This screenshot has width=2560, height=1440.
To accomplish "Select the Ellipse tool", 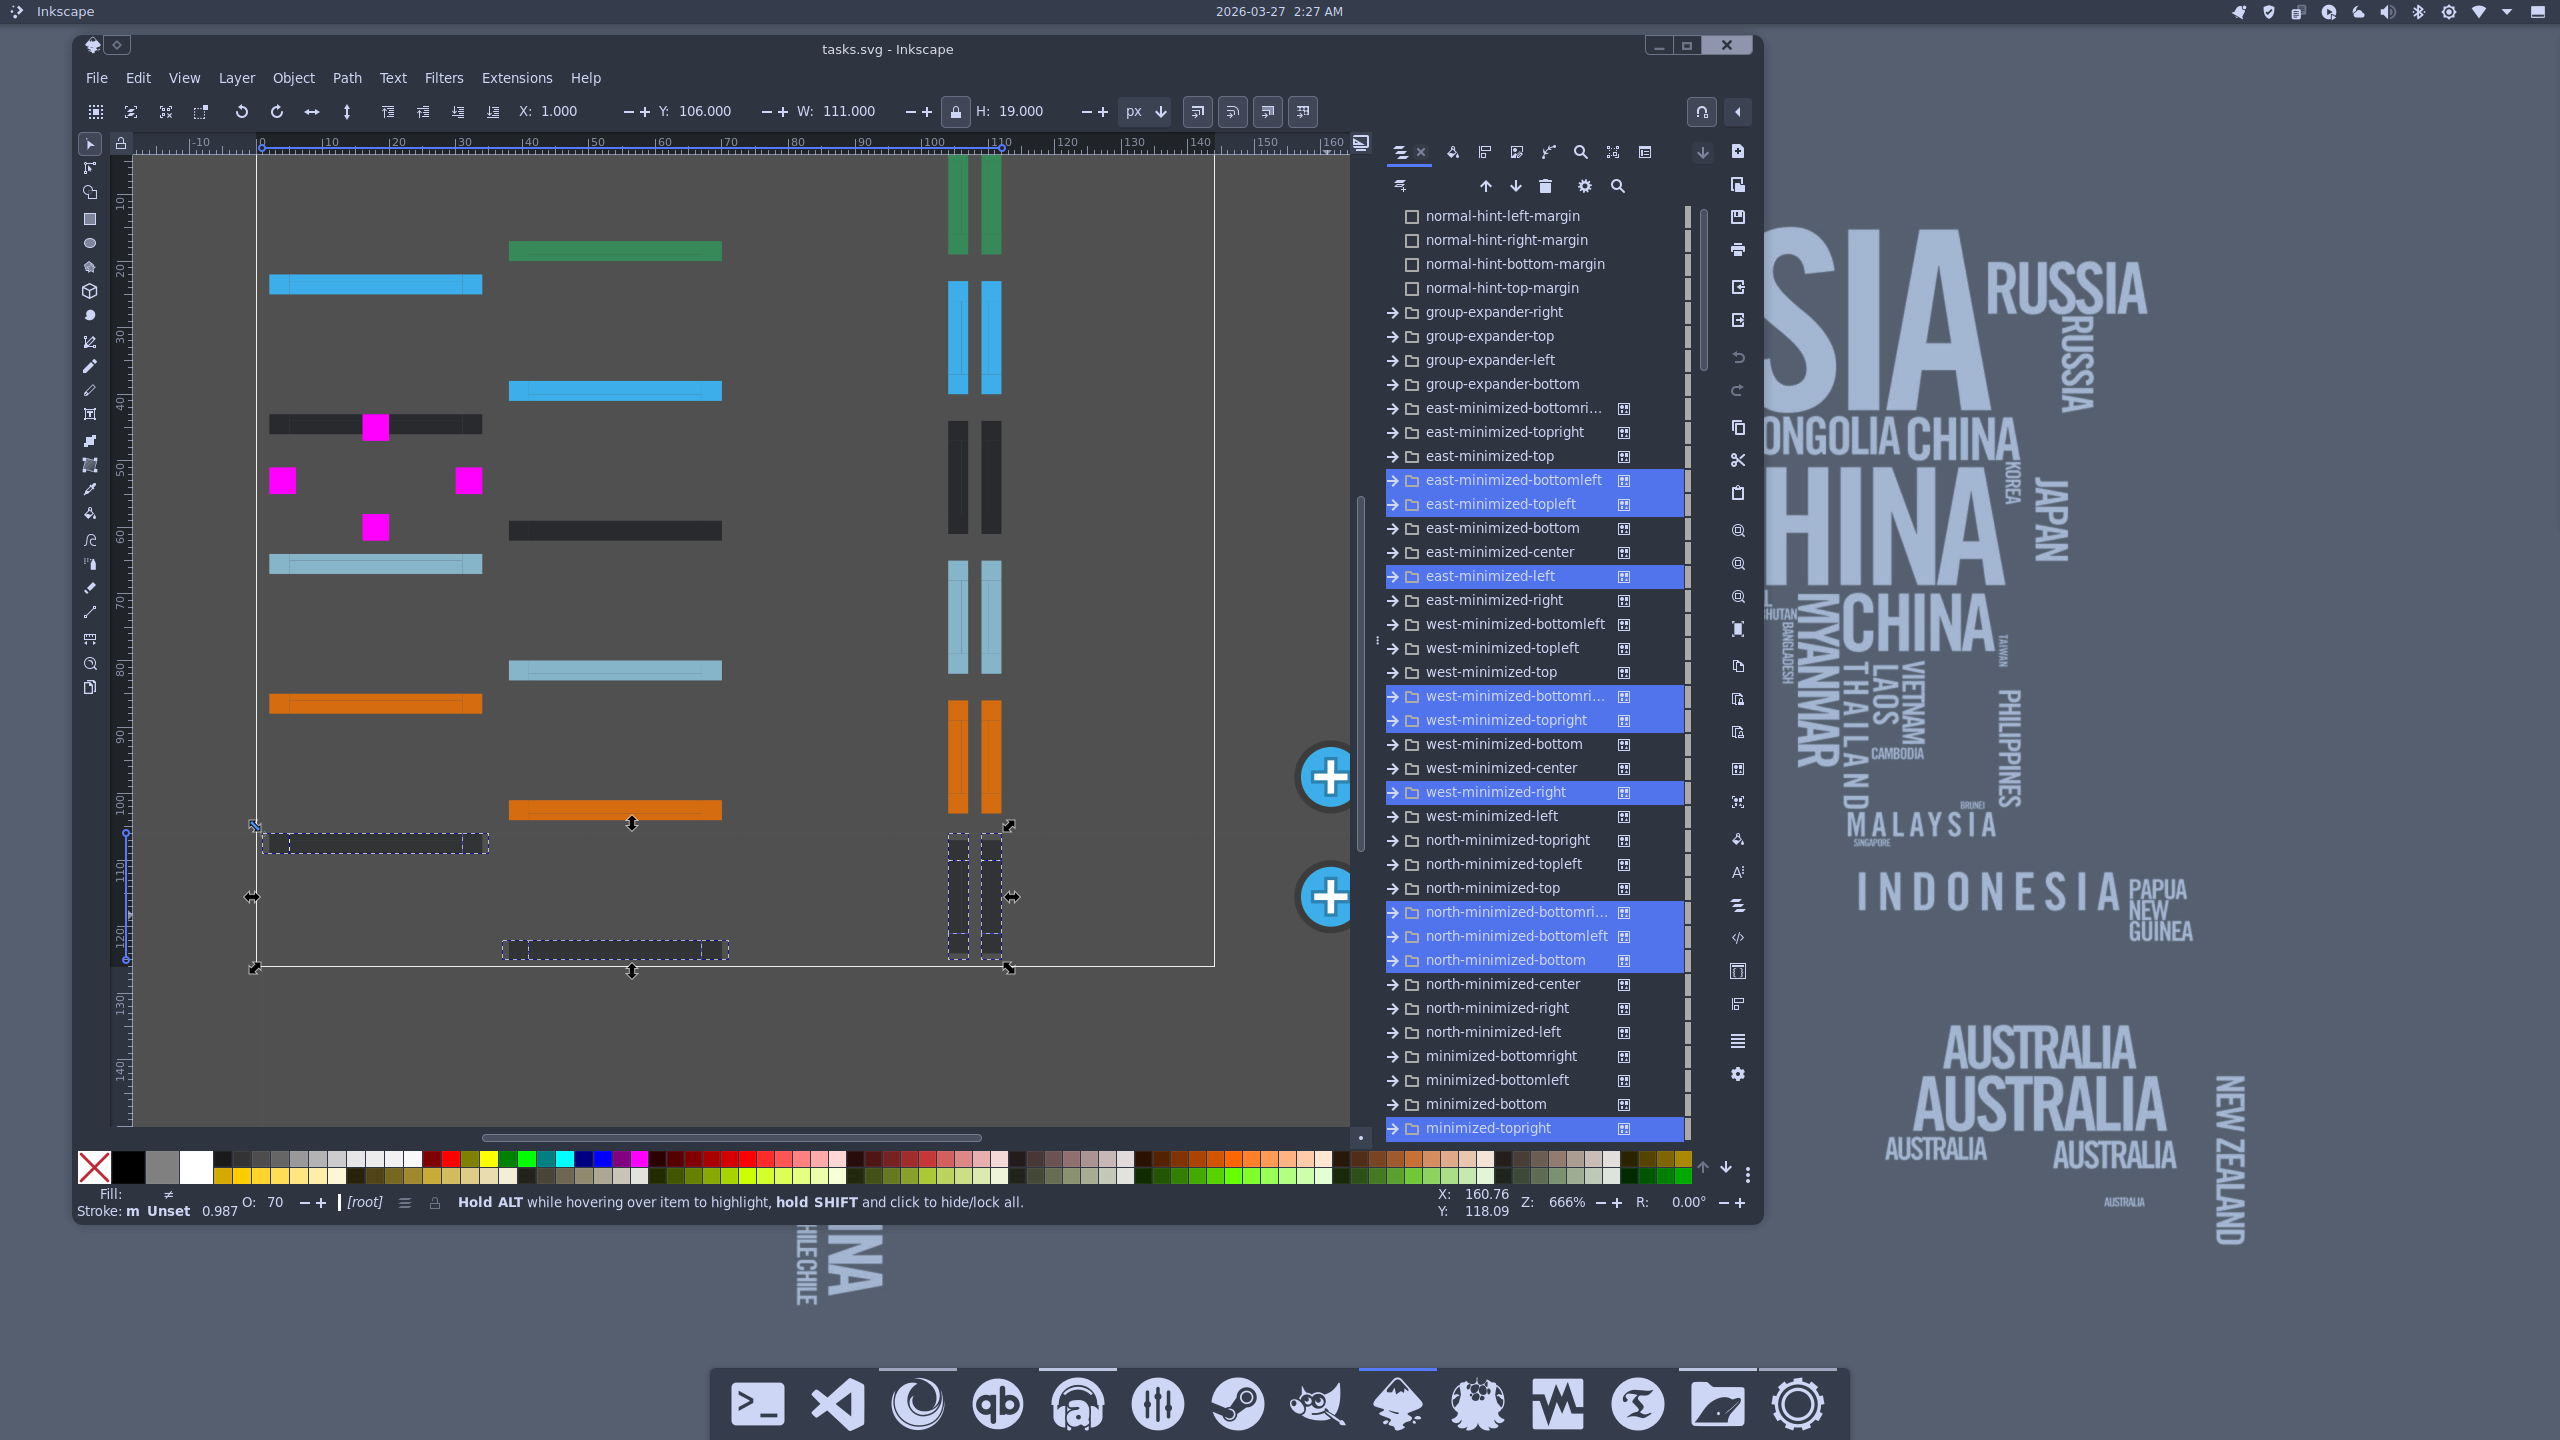I will coord(90,243).
